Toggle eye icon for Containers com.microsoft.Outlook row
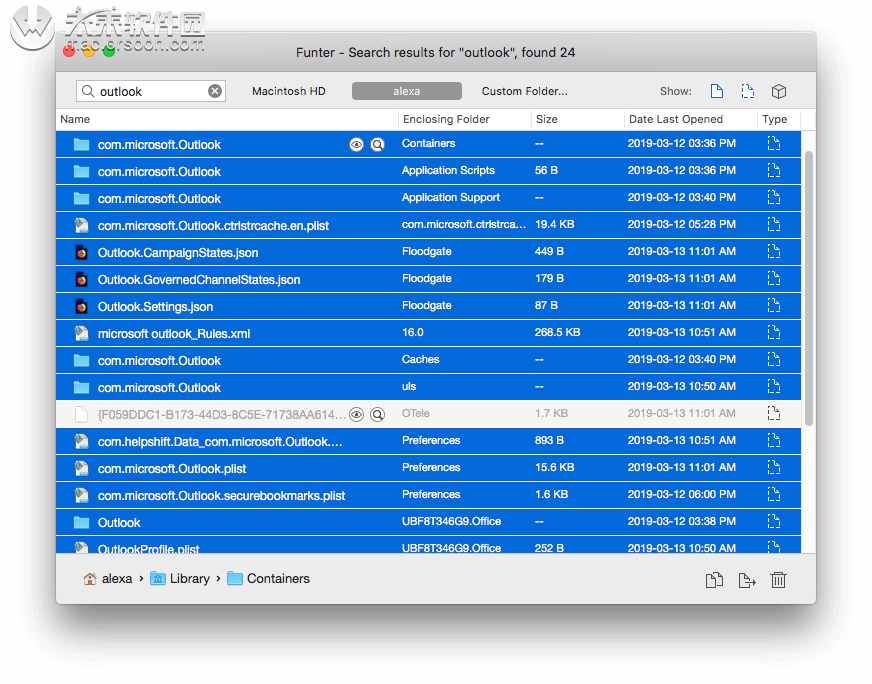This screenshot has width=872, height=684. (x=356, y=145)
